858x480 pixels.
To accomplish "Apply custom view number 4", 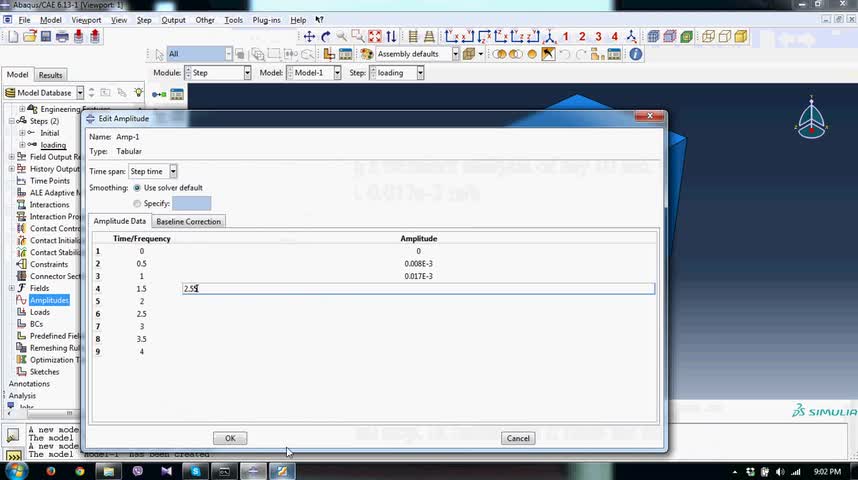I will [614, 37].
